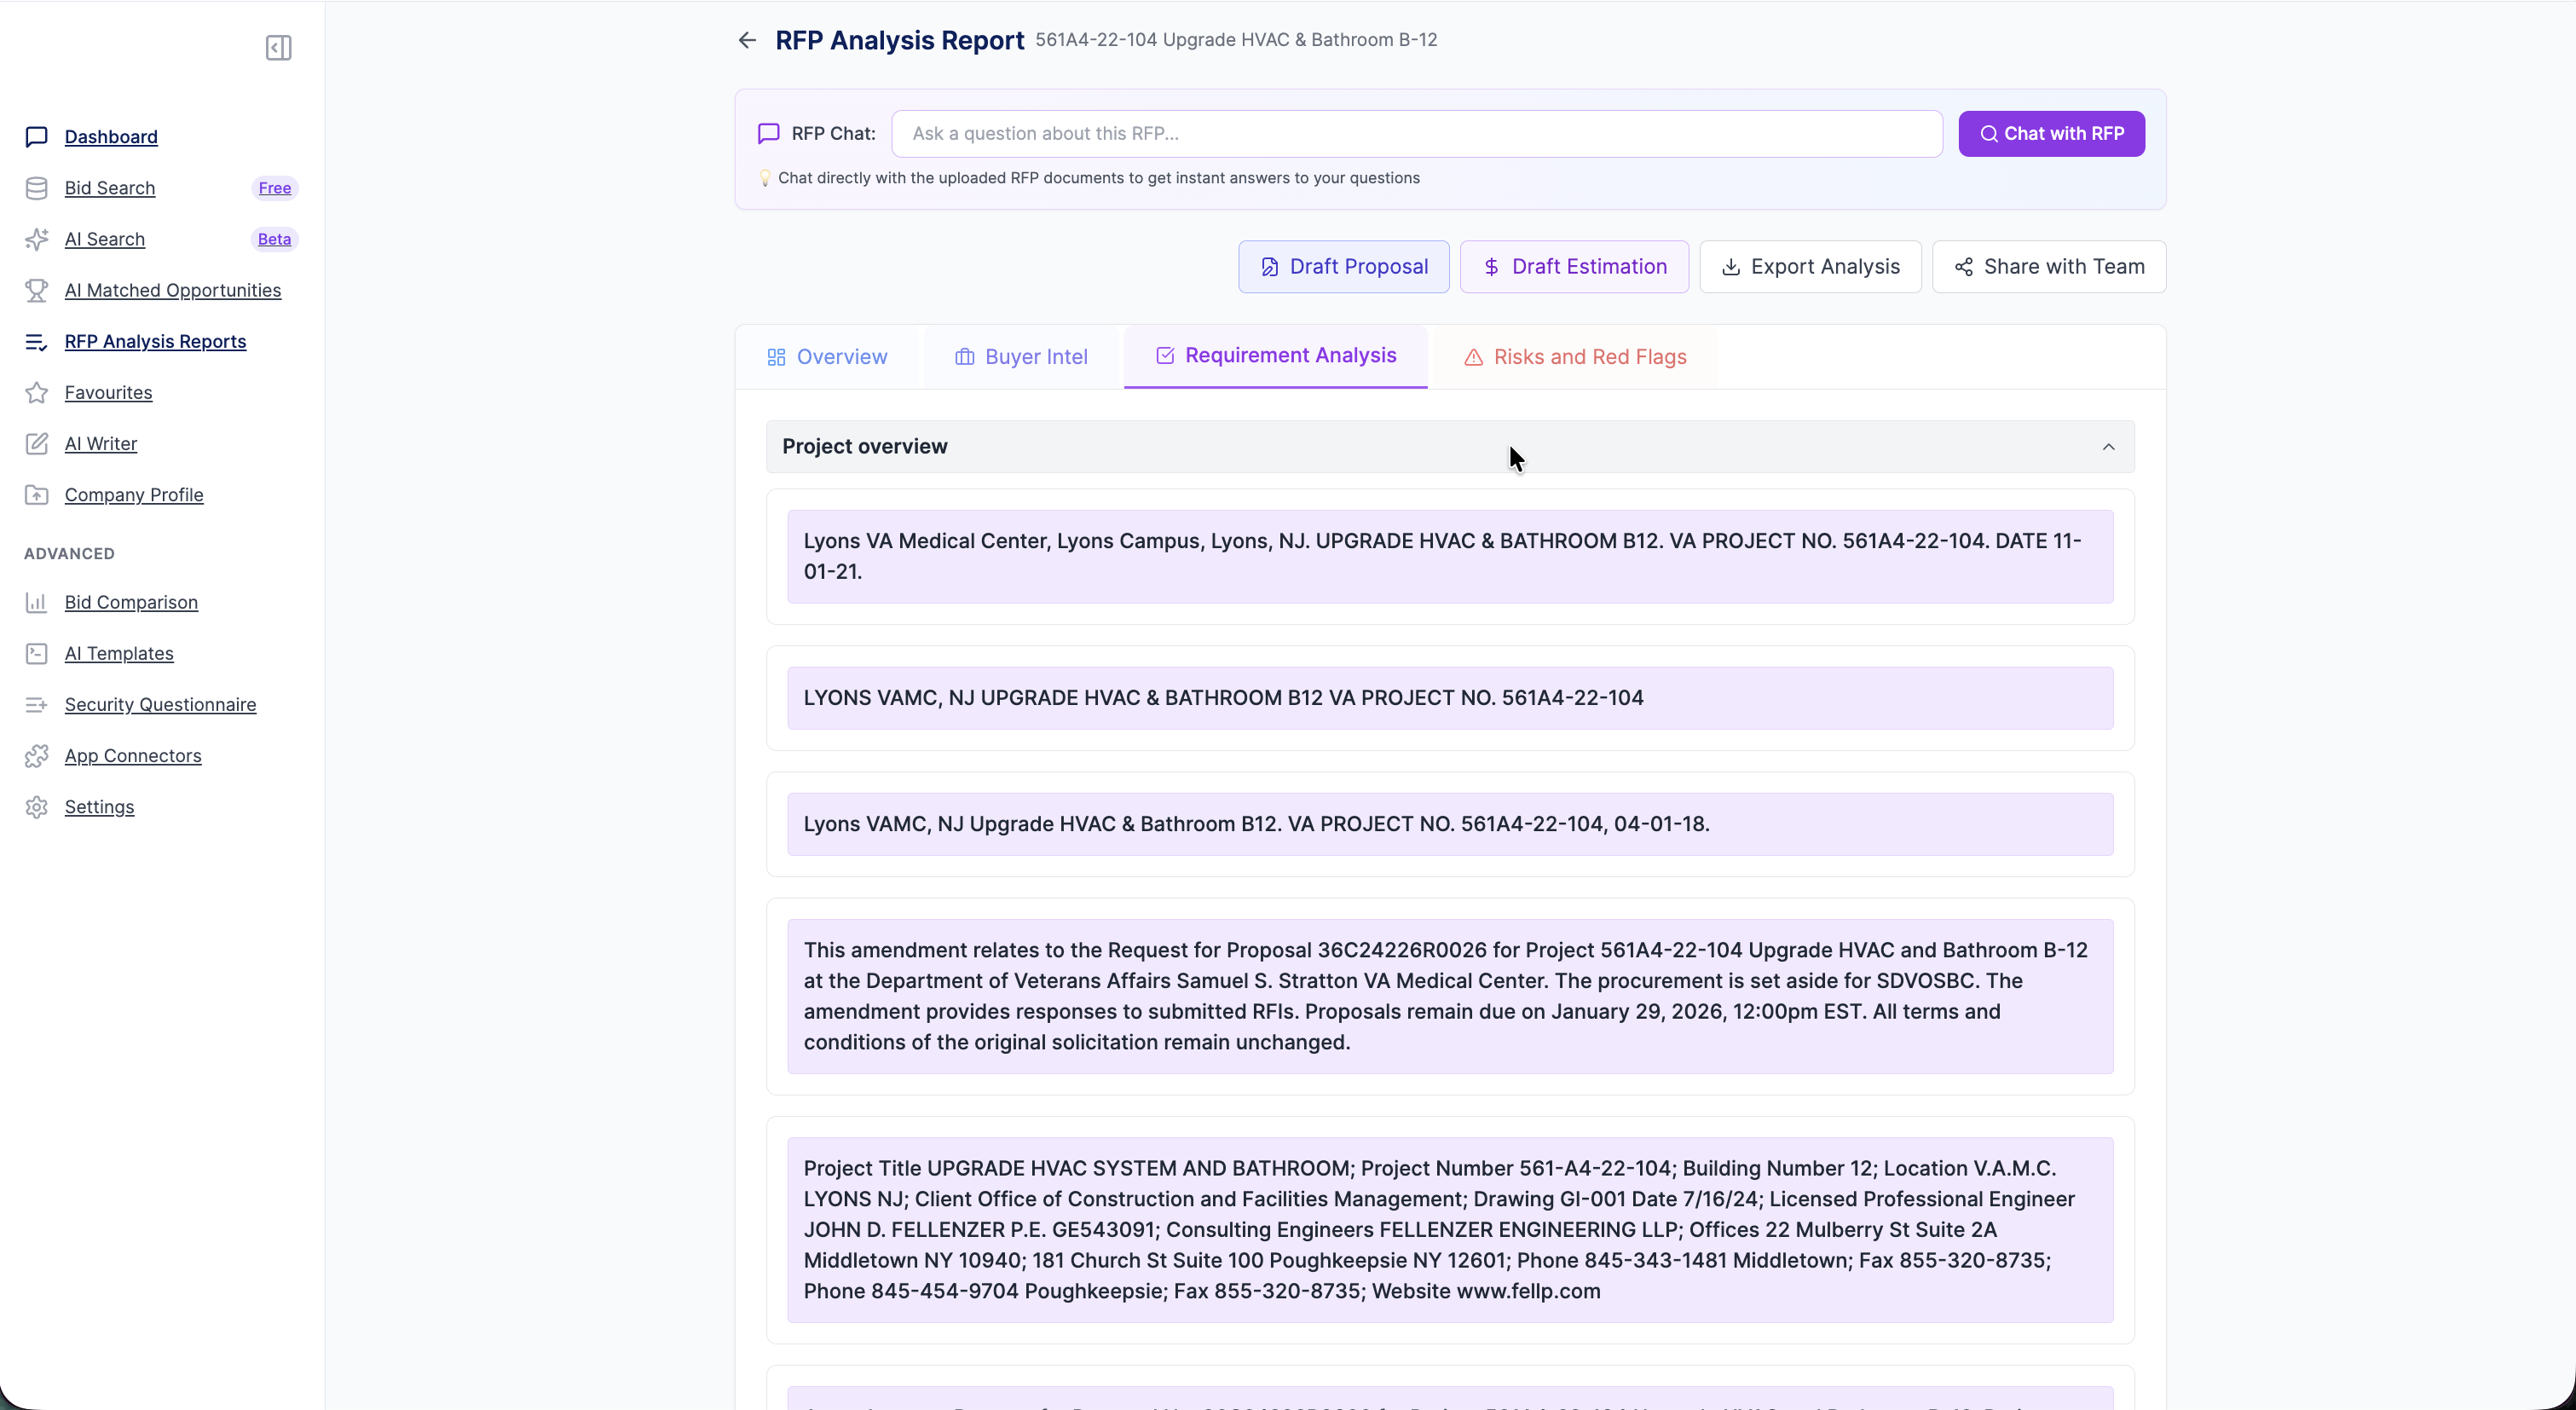
Task: Open the AI Templates page
Action: tap(119, 653)
